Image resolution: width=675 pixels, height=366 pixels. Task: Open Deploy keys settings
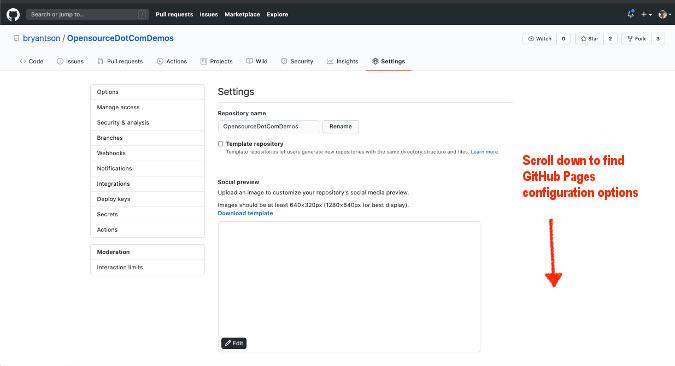(x=147, y=199)
